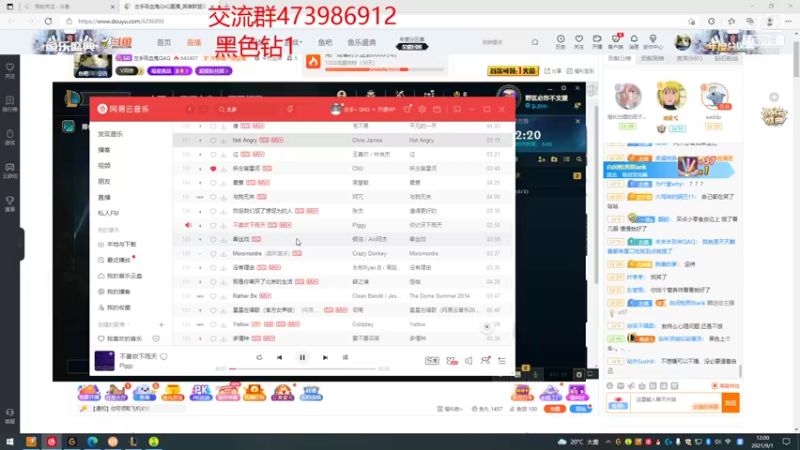
Task: Open 我的音乐云盘 in the sidebar
Action: [124, 276]
